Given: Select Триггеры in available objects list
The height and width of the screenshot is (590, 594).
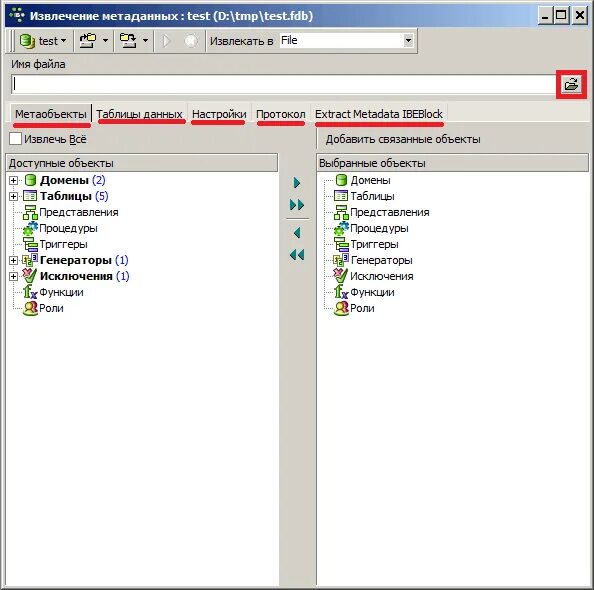Looking at the screenshot, I should [x=63, y=244].
